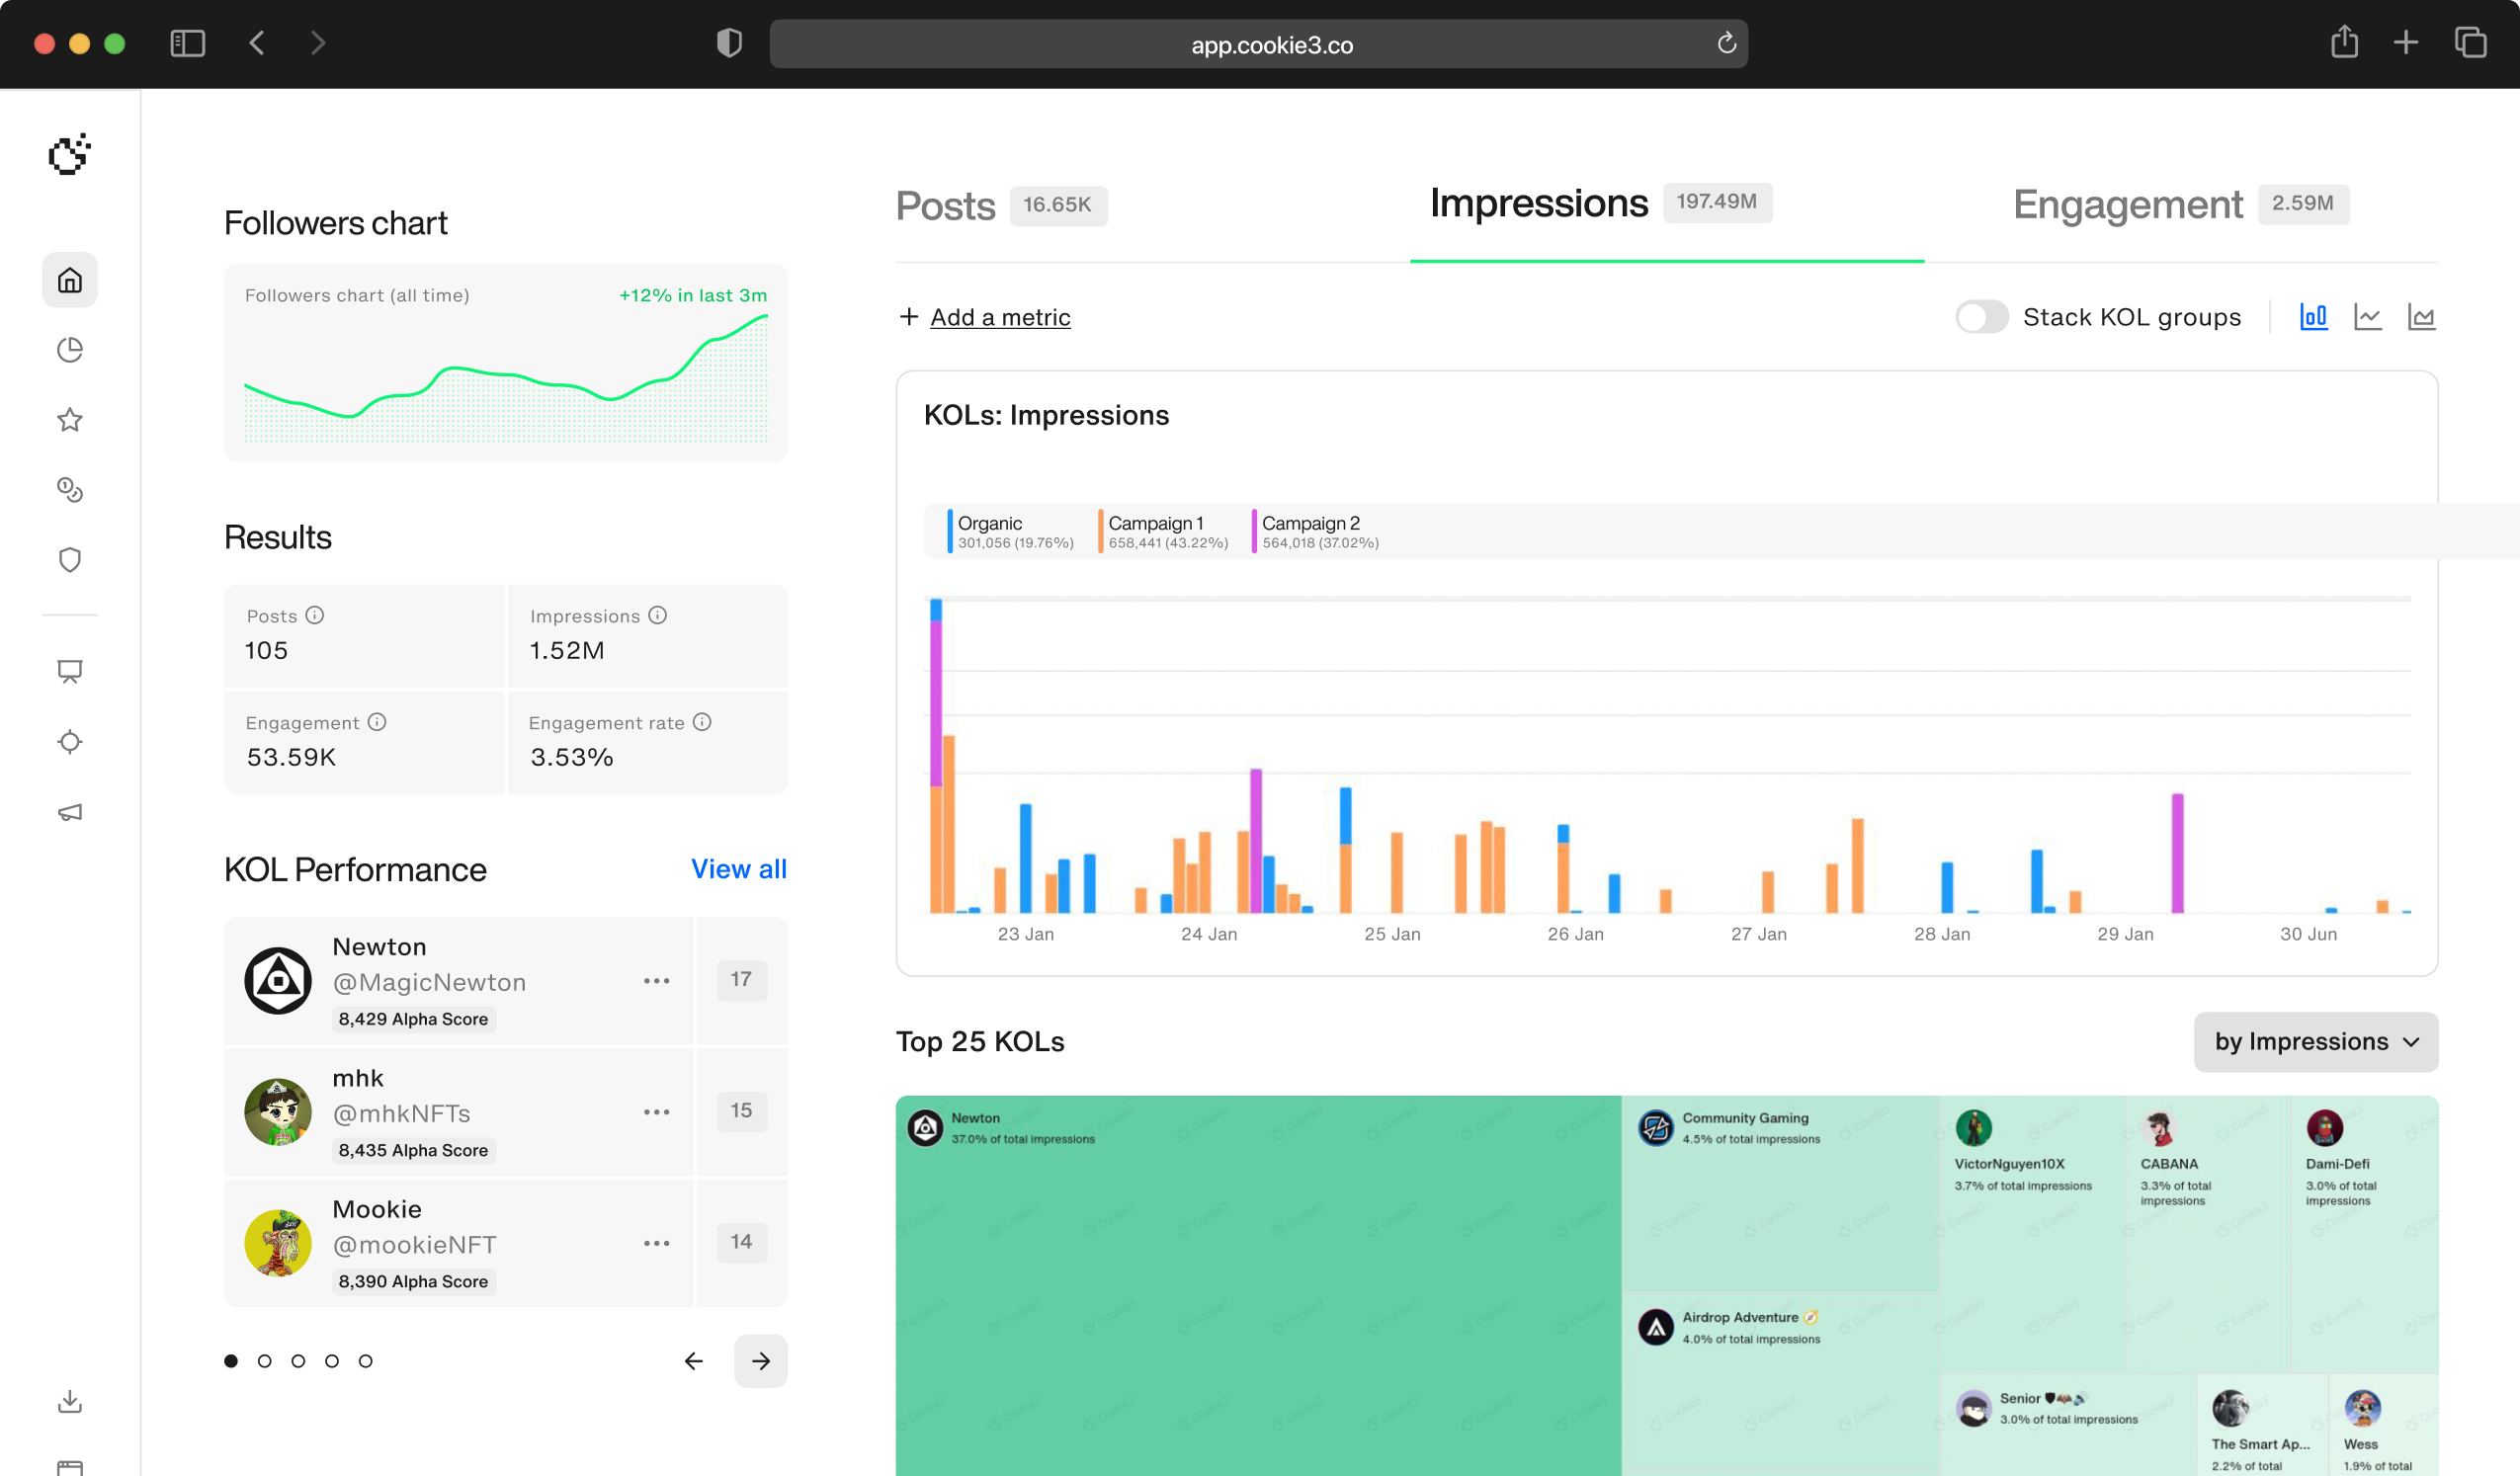The height and width of the screenshot is (1476, 2520).
Task: Open the three-dot menu for Newton
Action: [x=656, y=981]
